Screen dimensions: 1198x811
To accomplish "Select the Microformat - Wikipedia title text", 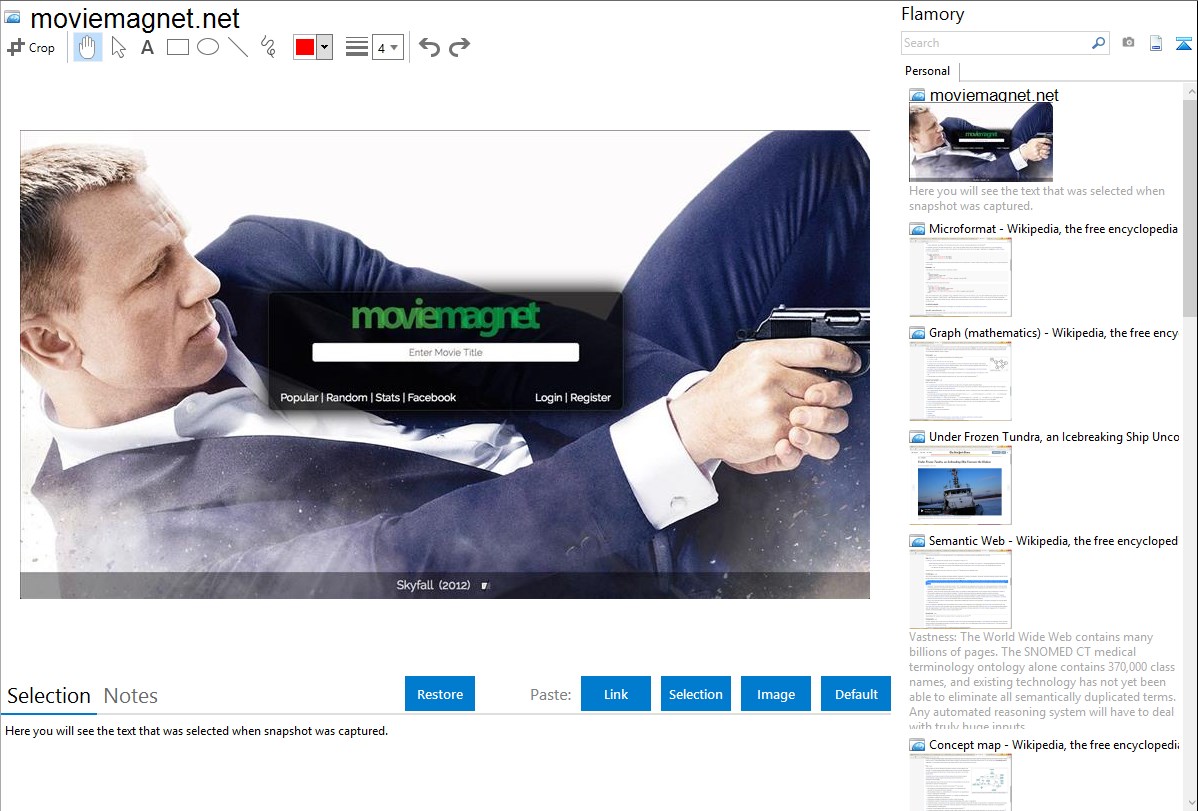I will (x=1054, y=229).
